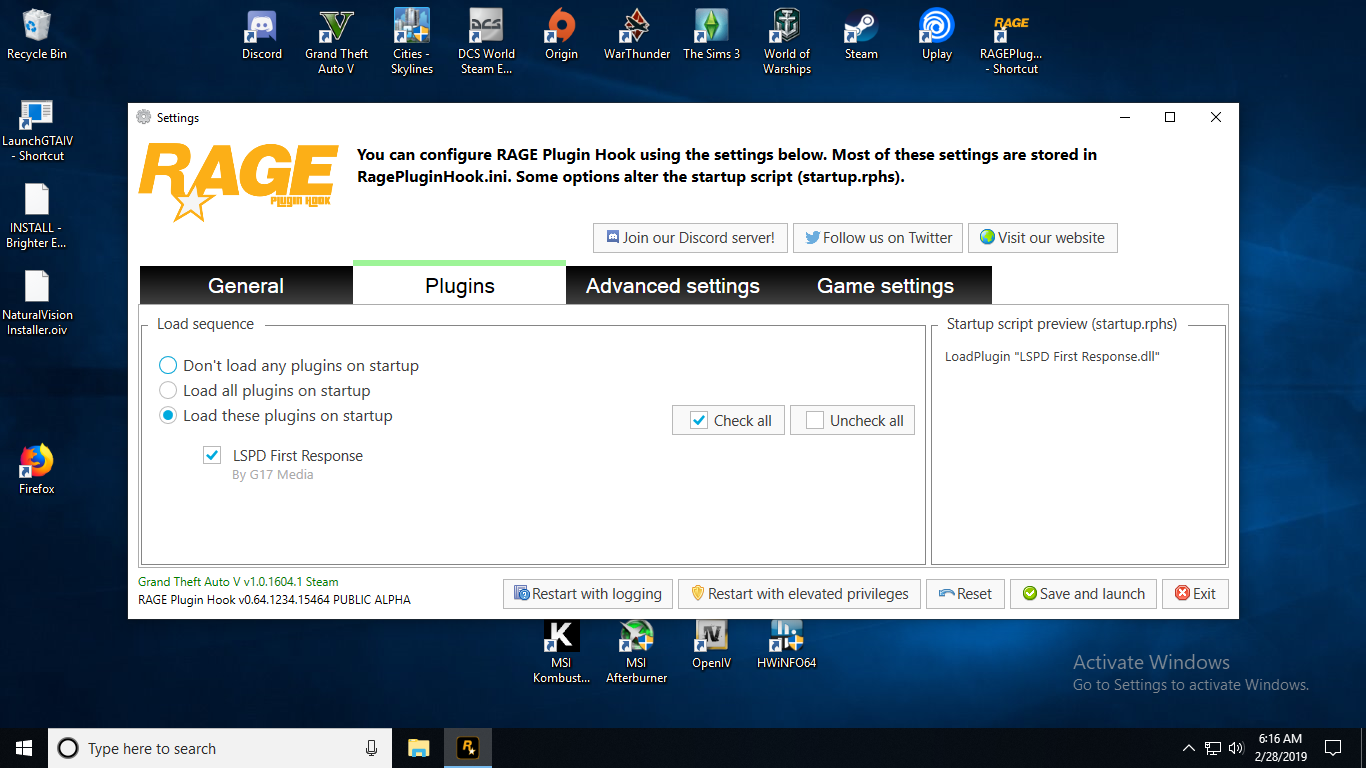Open the clock showing 6:16 AM
This screenshot has height=768, width=1366.
tap(1280, 748)
